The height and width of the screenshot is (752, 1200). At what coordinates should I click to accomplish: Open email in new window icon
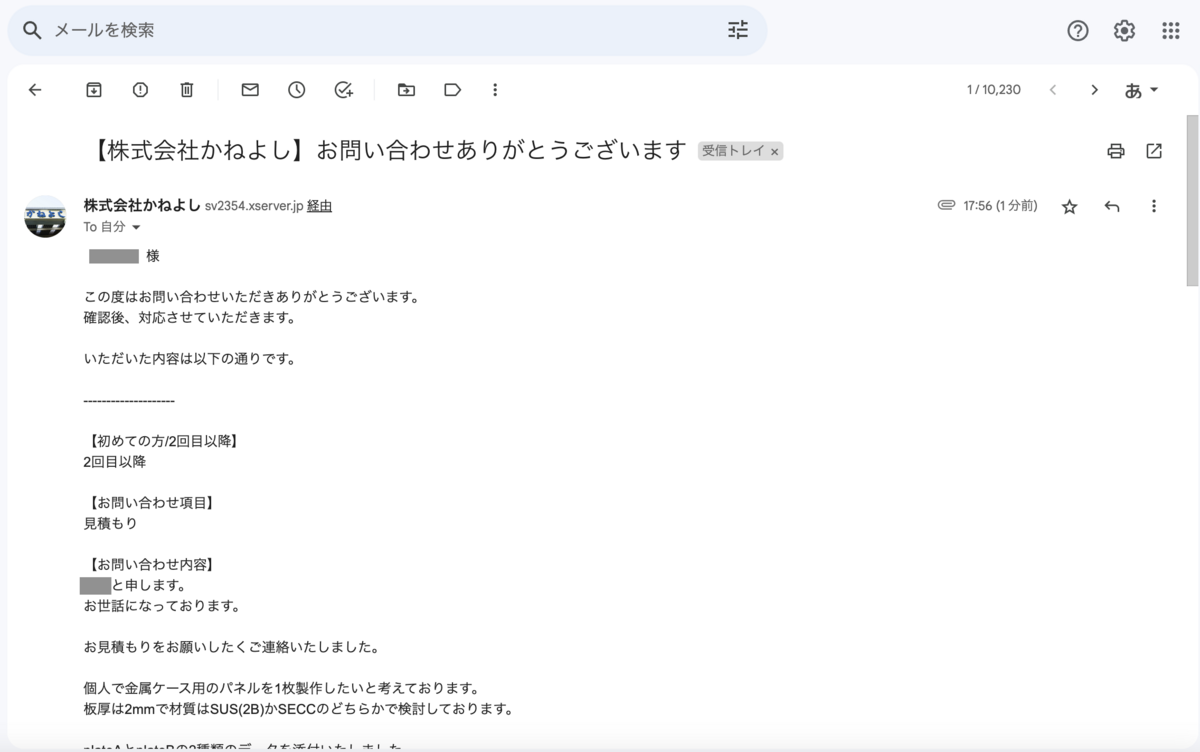(1154, 151)
